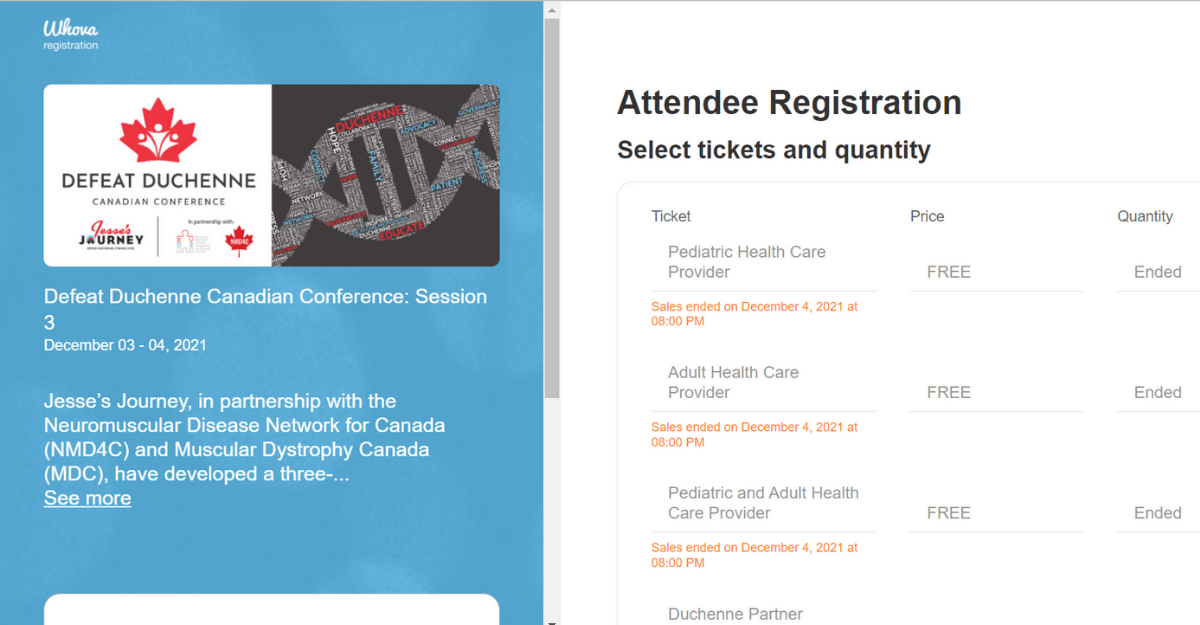The width and height of the screenshot is (1200, 625).
Task: Click the FREE price field for Pediatric ticket
Action: [948, 271]
